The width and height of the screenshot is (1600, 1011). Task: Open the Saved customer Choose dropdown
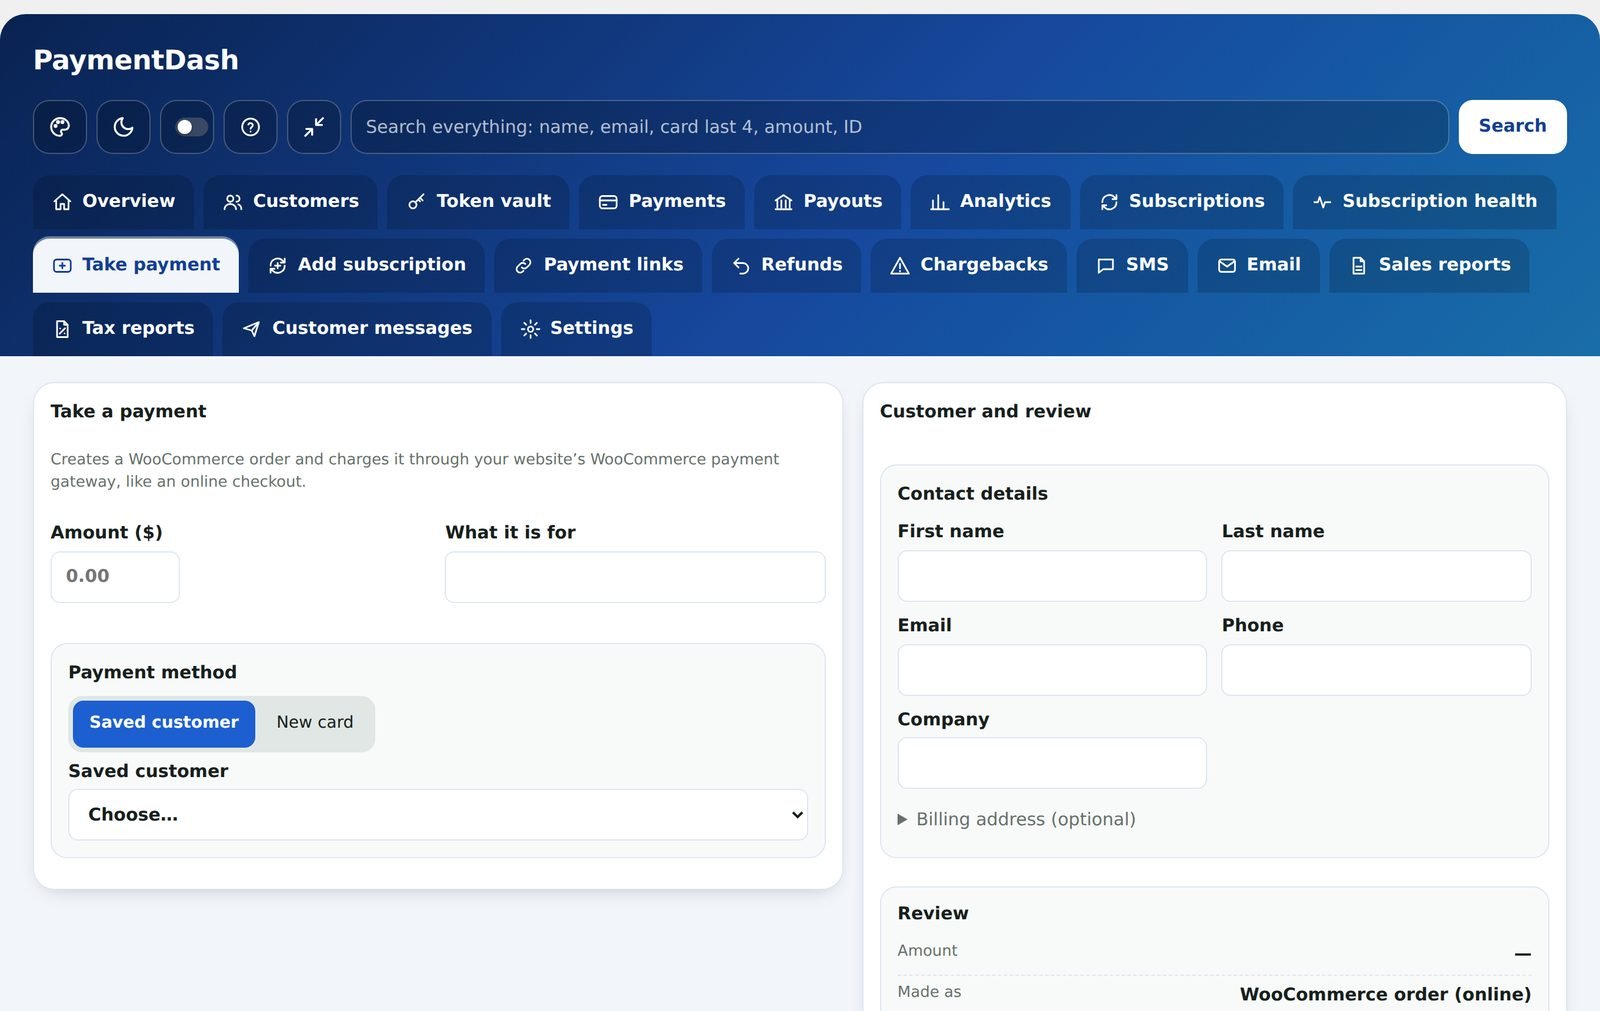click(x=438, y=815)
